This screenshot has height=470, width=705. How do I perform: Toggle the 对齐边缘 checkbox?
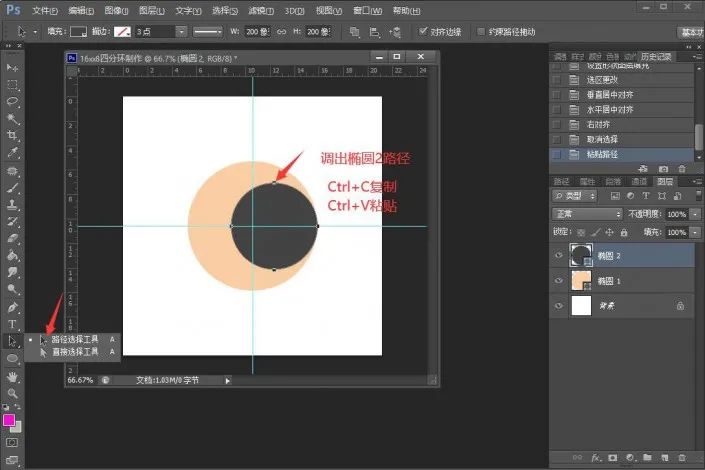(423, 31)
